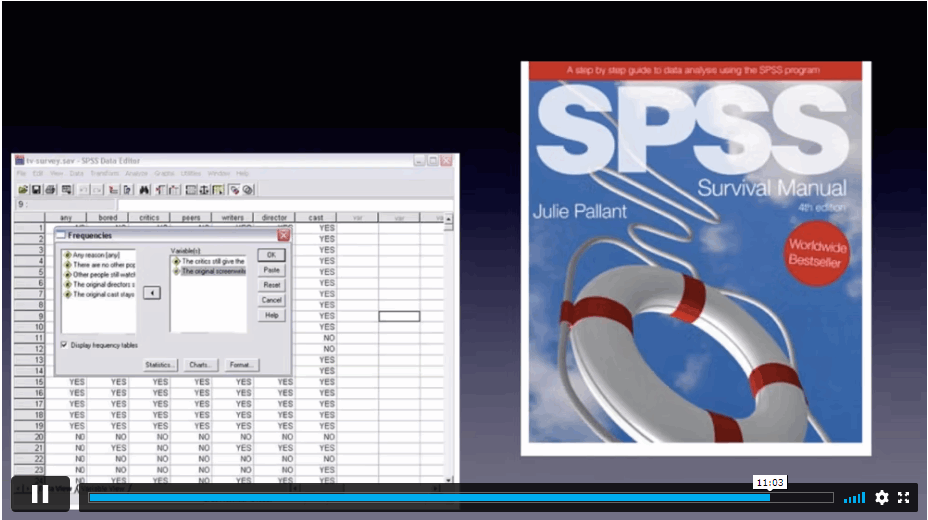Click Cancel in the Frequencies dialog
Image resolution: width=928 pixels, height=520 pixels.
pyautogui.click(x=271, y=300)
